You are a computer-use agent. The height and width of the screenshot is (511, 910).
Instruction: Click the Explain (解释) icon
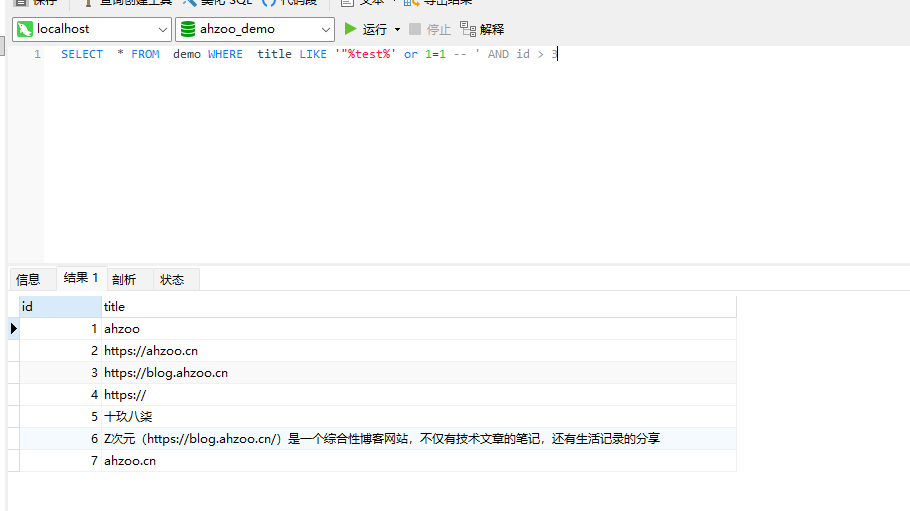pyautogui.click(x=468, y=29)
